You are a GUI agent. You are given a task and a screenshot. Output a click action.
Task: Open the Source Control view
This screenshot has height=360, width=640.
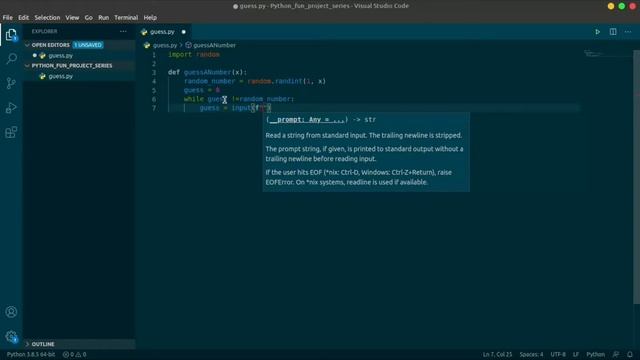pos(11,83)
